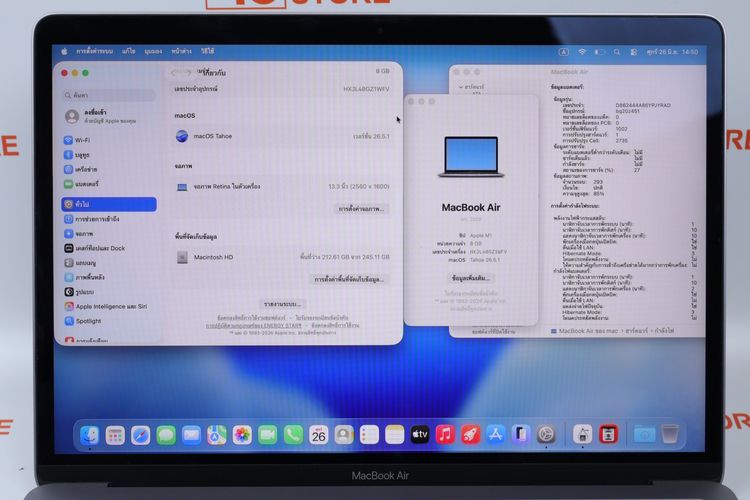The height and width of the screenshot is (500, 750).
Task: Open Contacts app in the Dock
Action: pyautogui.click(x=344, y=435)
